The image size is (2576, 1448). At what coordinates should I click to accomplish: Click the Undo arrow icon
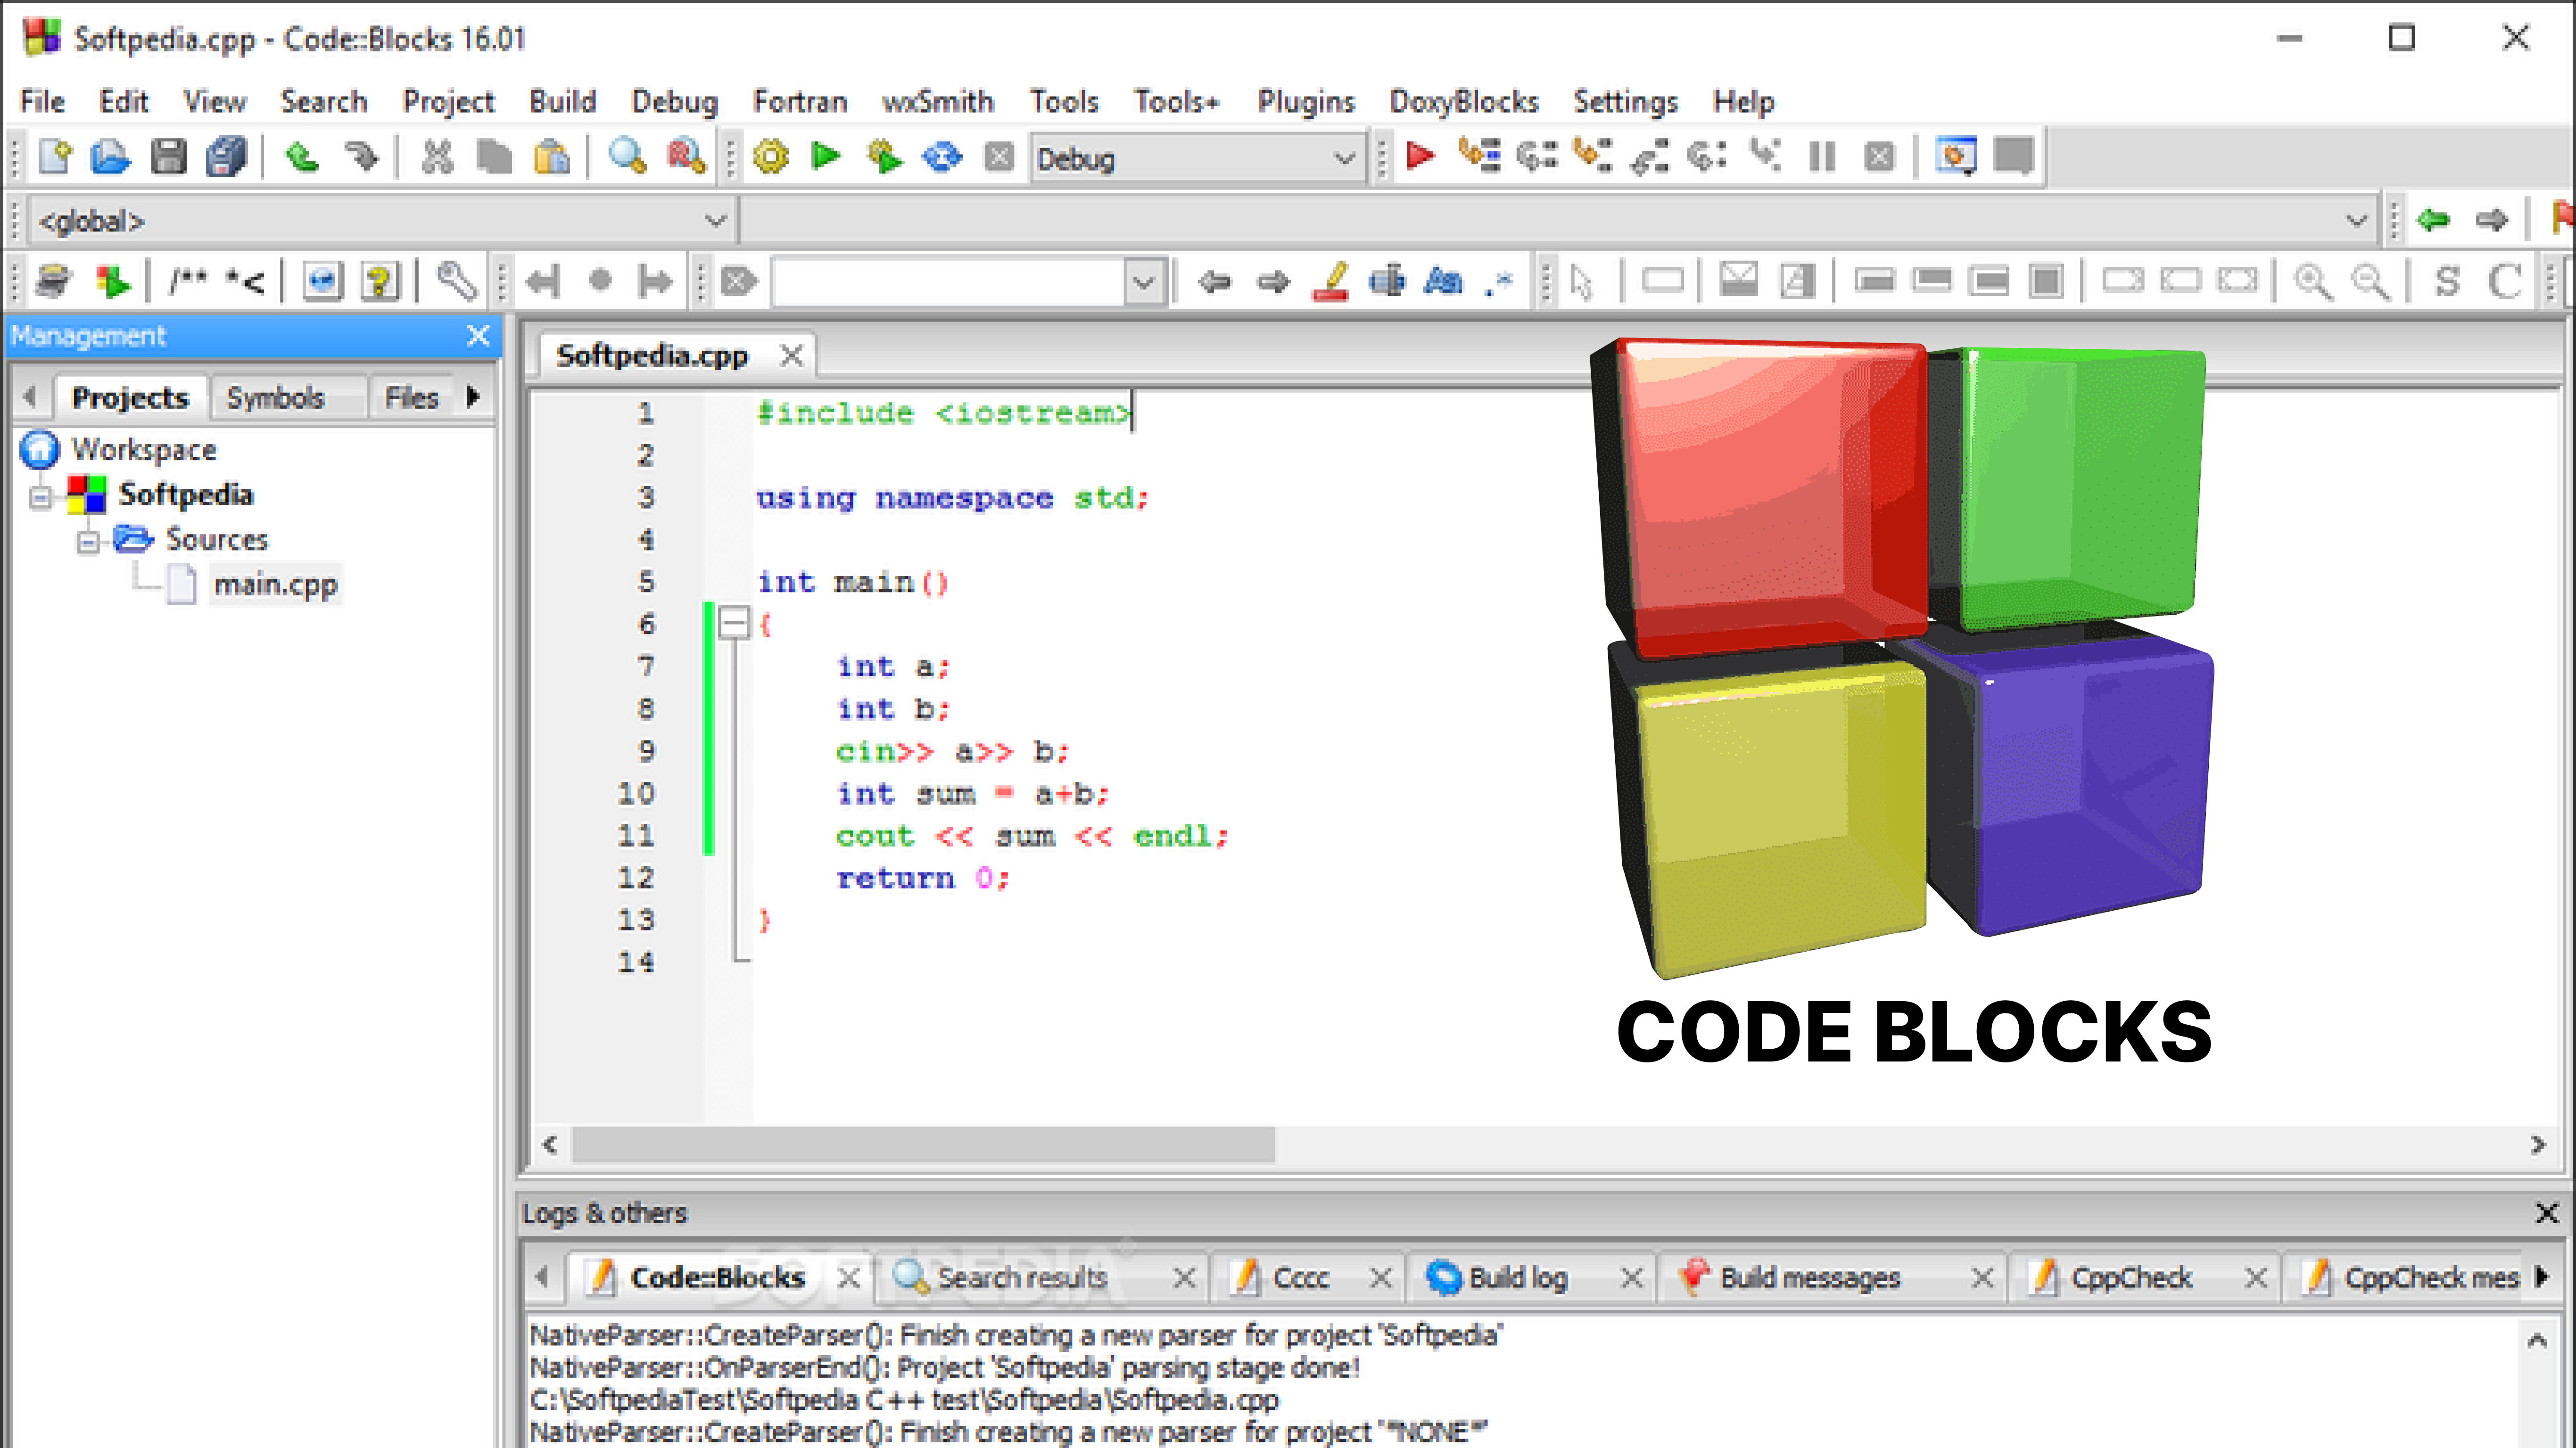[302, 157]
